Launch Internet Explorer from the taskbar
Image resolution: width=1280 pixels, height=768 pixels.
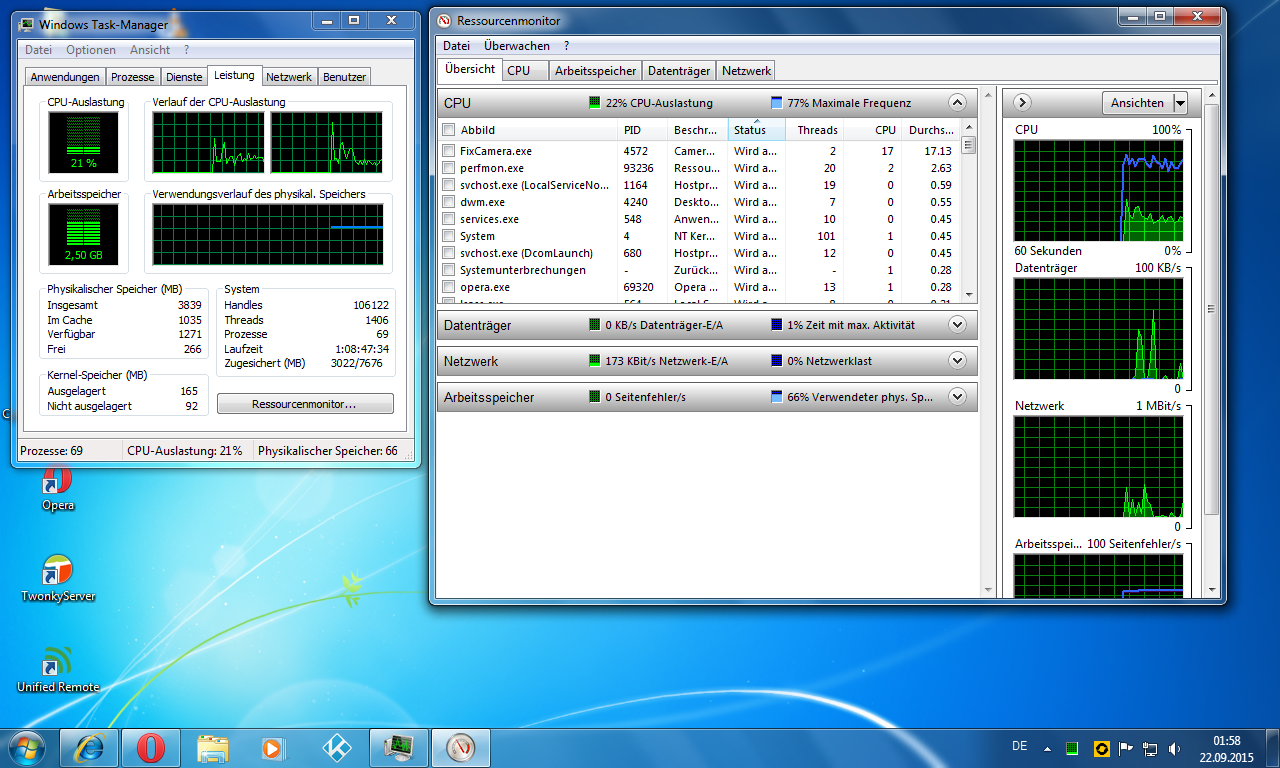[x=89, y=747]
